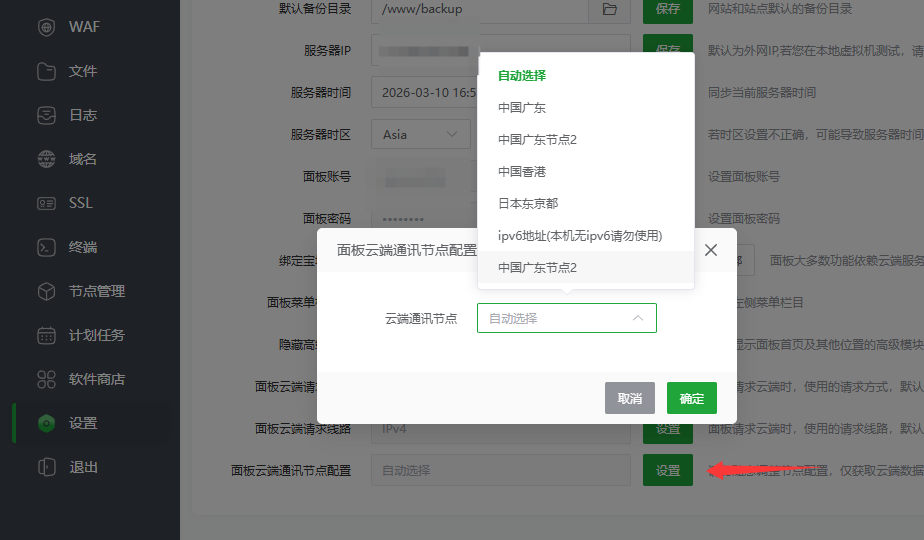Open the 终端 terminal icon
Image resolution: width=924 pixels, height=540 pixels.
tap(46, 247)
